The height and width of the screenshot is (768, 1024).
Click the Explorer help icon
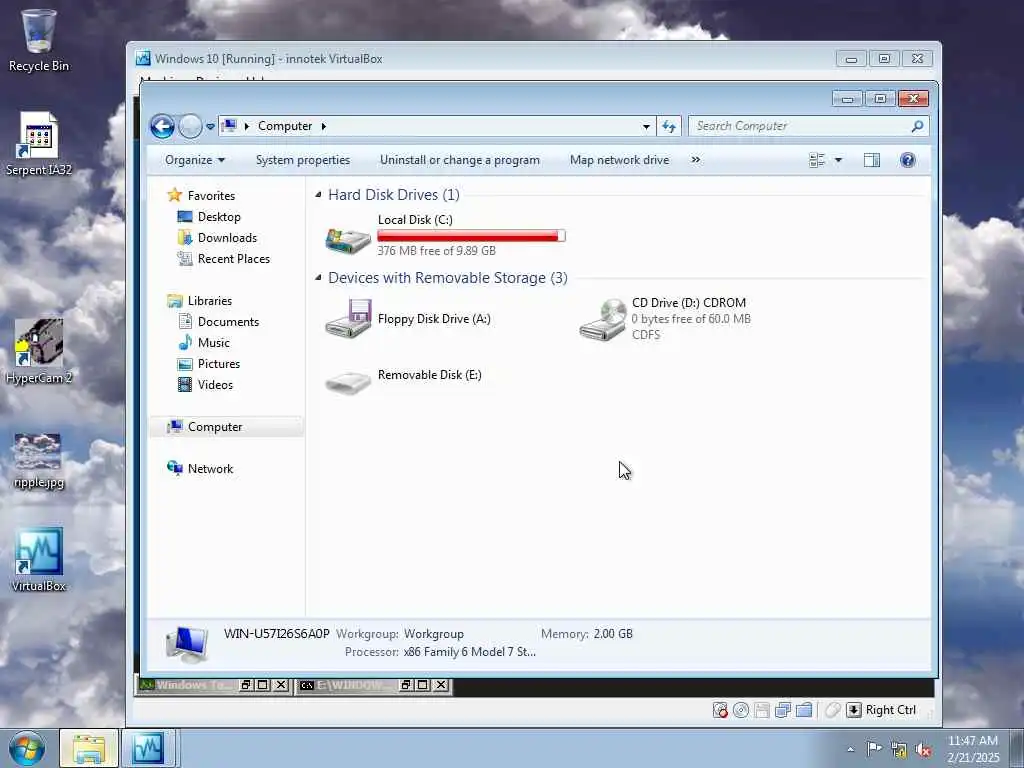tap(907, 160)
